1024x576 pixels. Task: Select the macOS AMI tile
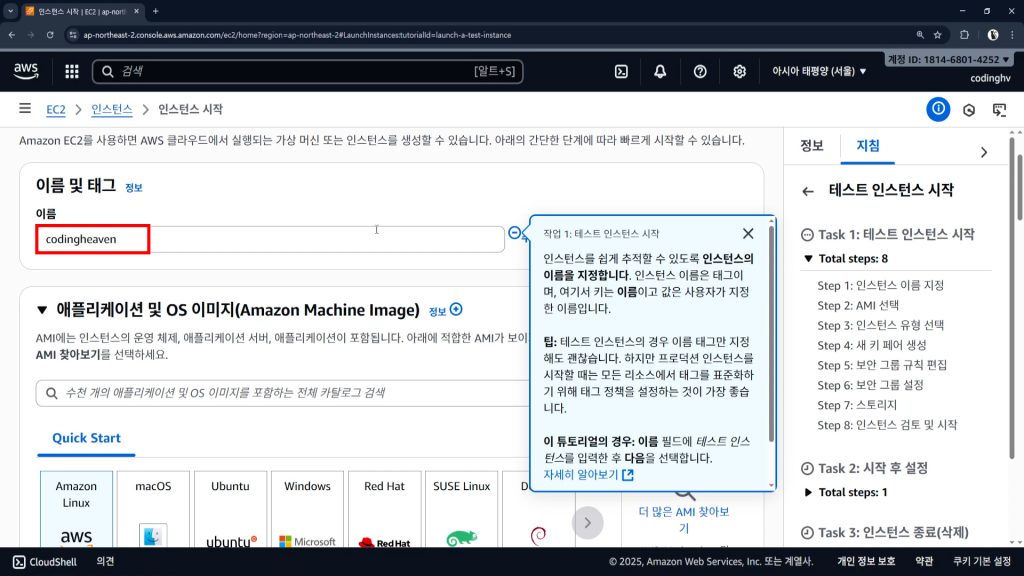[x=153, y=509]
